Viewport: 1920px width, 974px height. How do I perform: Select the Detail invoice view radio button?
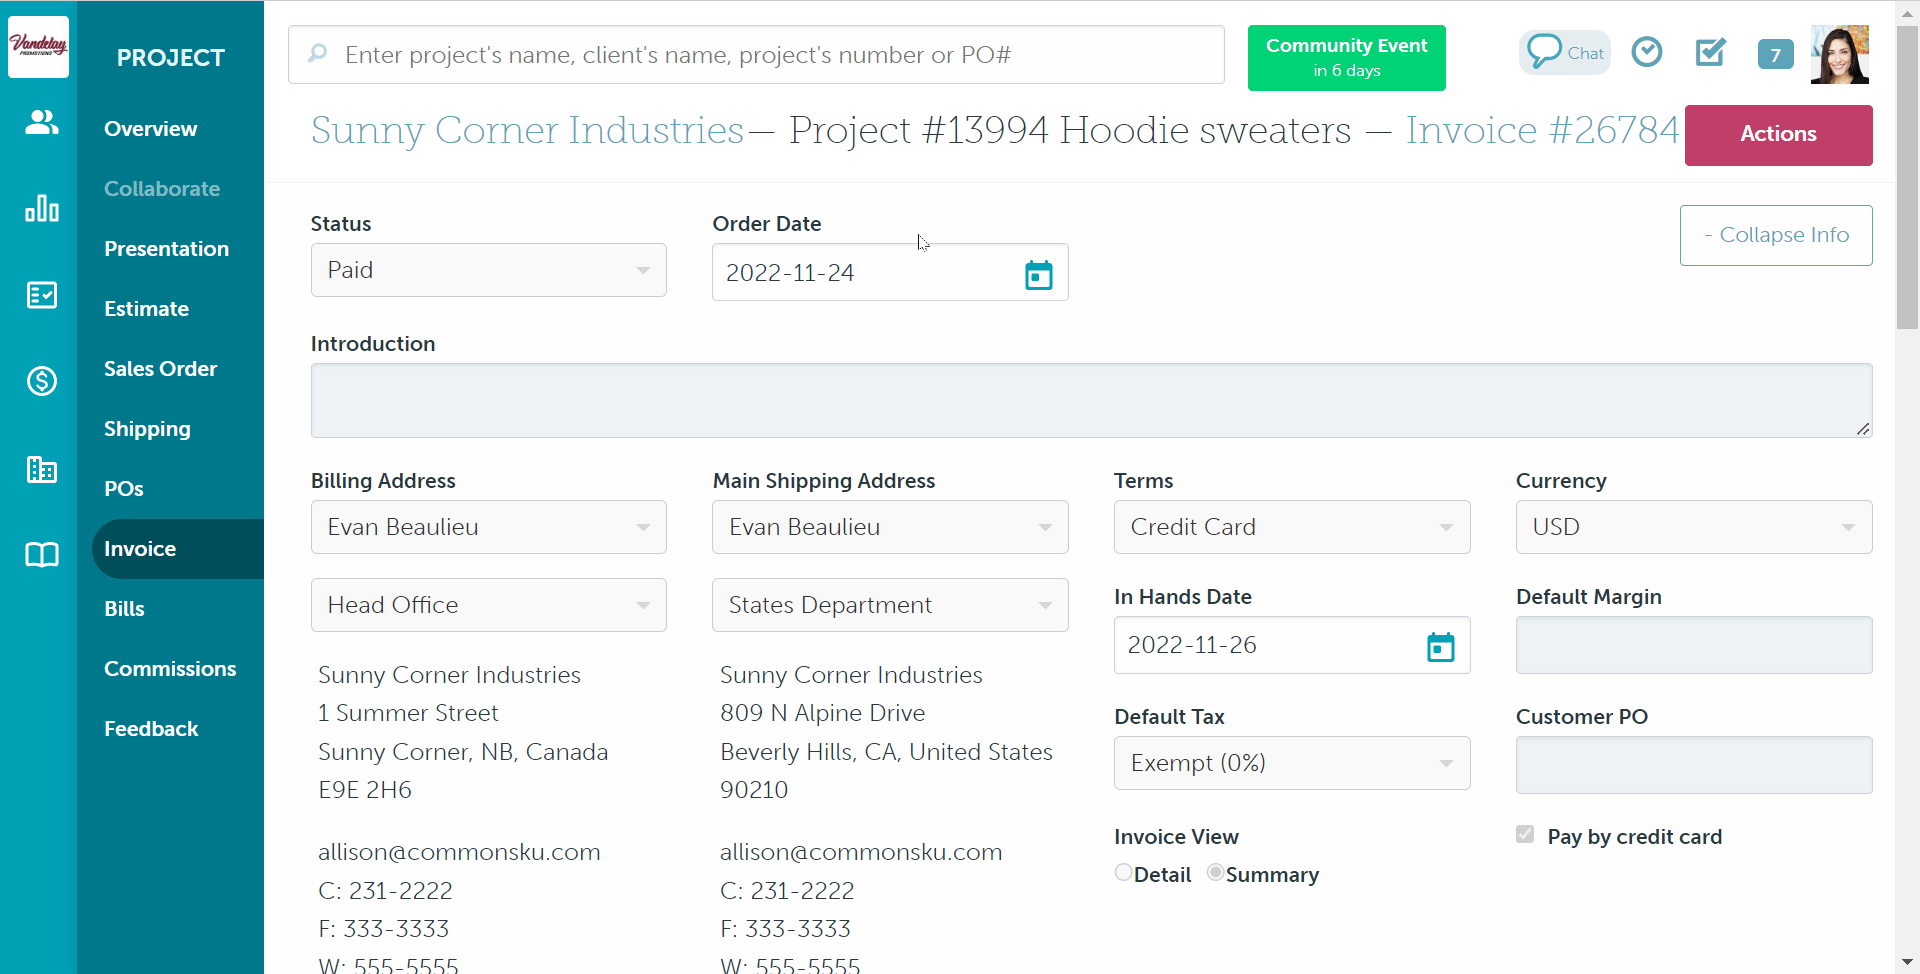pos(1124,873)
